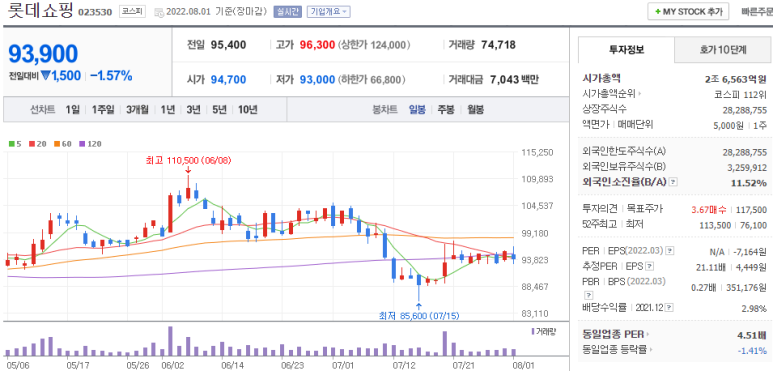This screenshot has height=371, width=773.
Task: Select the 3개월 line chart period
Action: pos(137,109)
